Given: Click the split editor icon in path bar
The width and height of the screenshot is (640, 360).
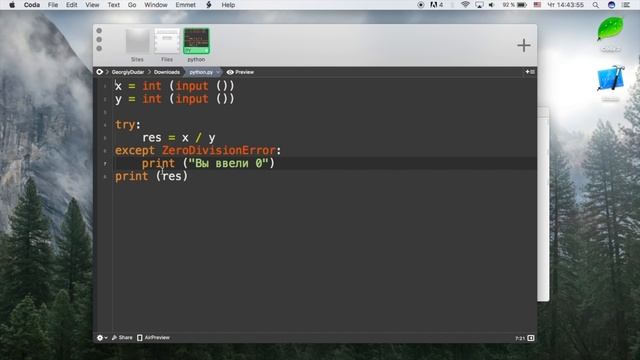Looking at the screenshot, I should [530, 72].
